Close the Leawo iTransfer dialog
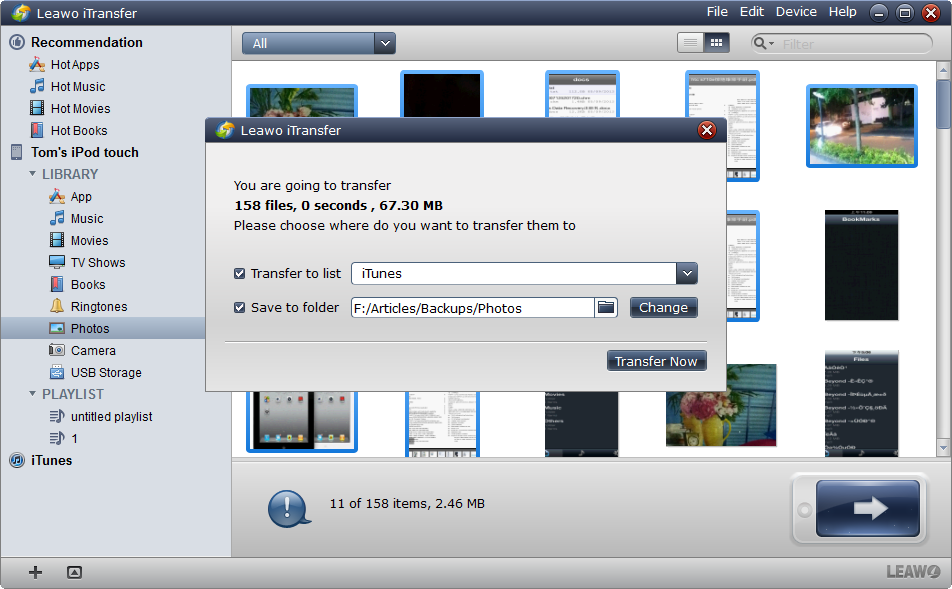The height and width of the screenshot is (589, 952). click(707, 130)
